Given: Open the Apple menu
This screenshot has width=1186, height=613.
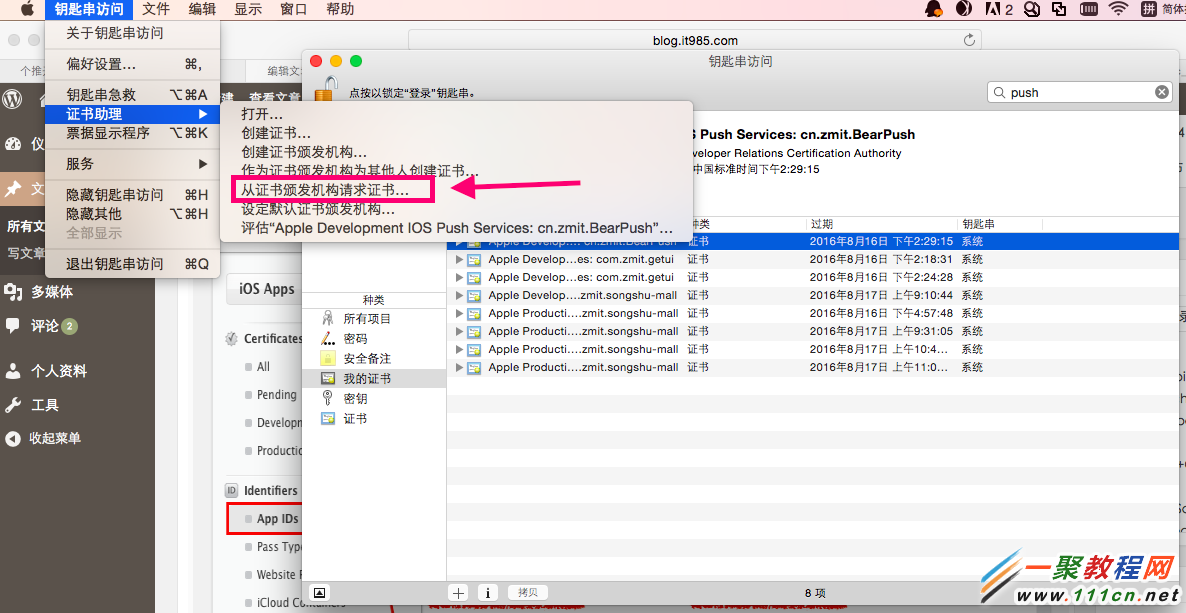Looking at the screenshot, I should click(27, 9).
